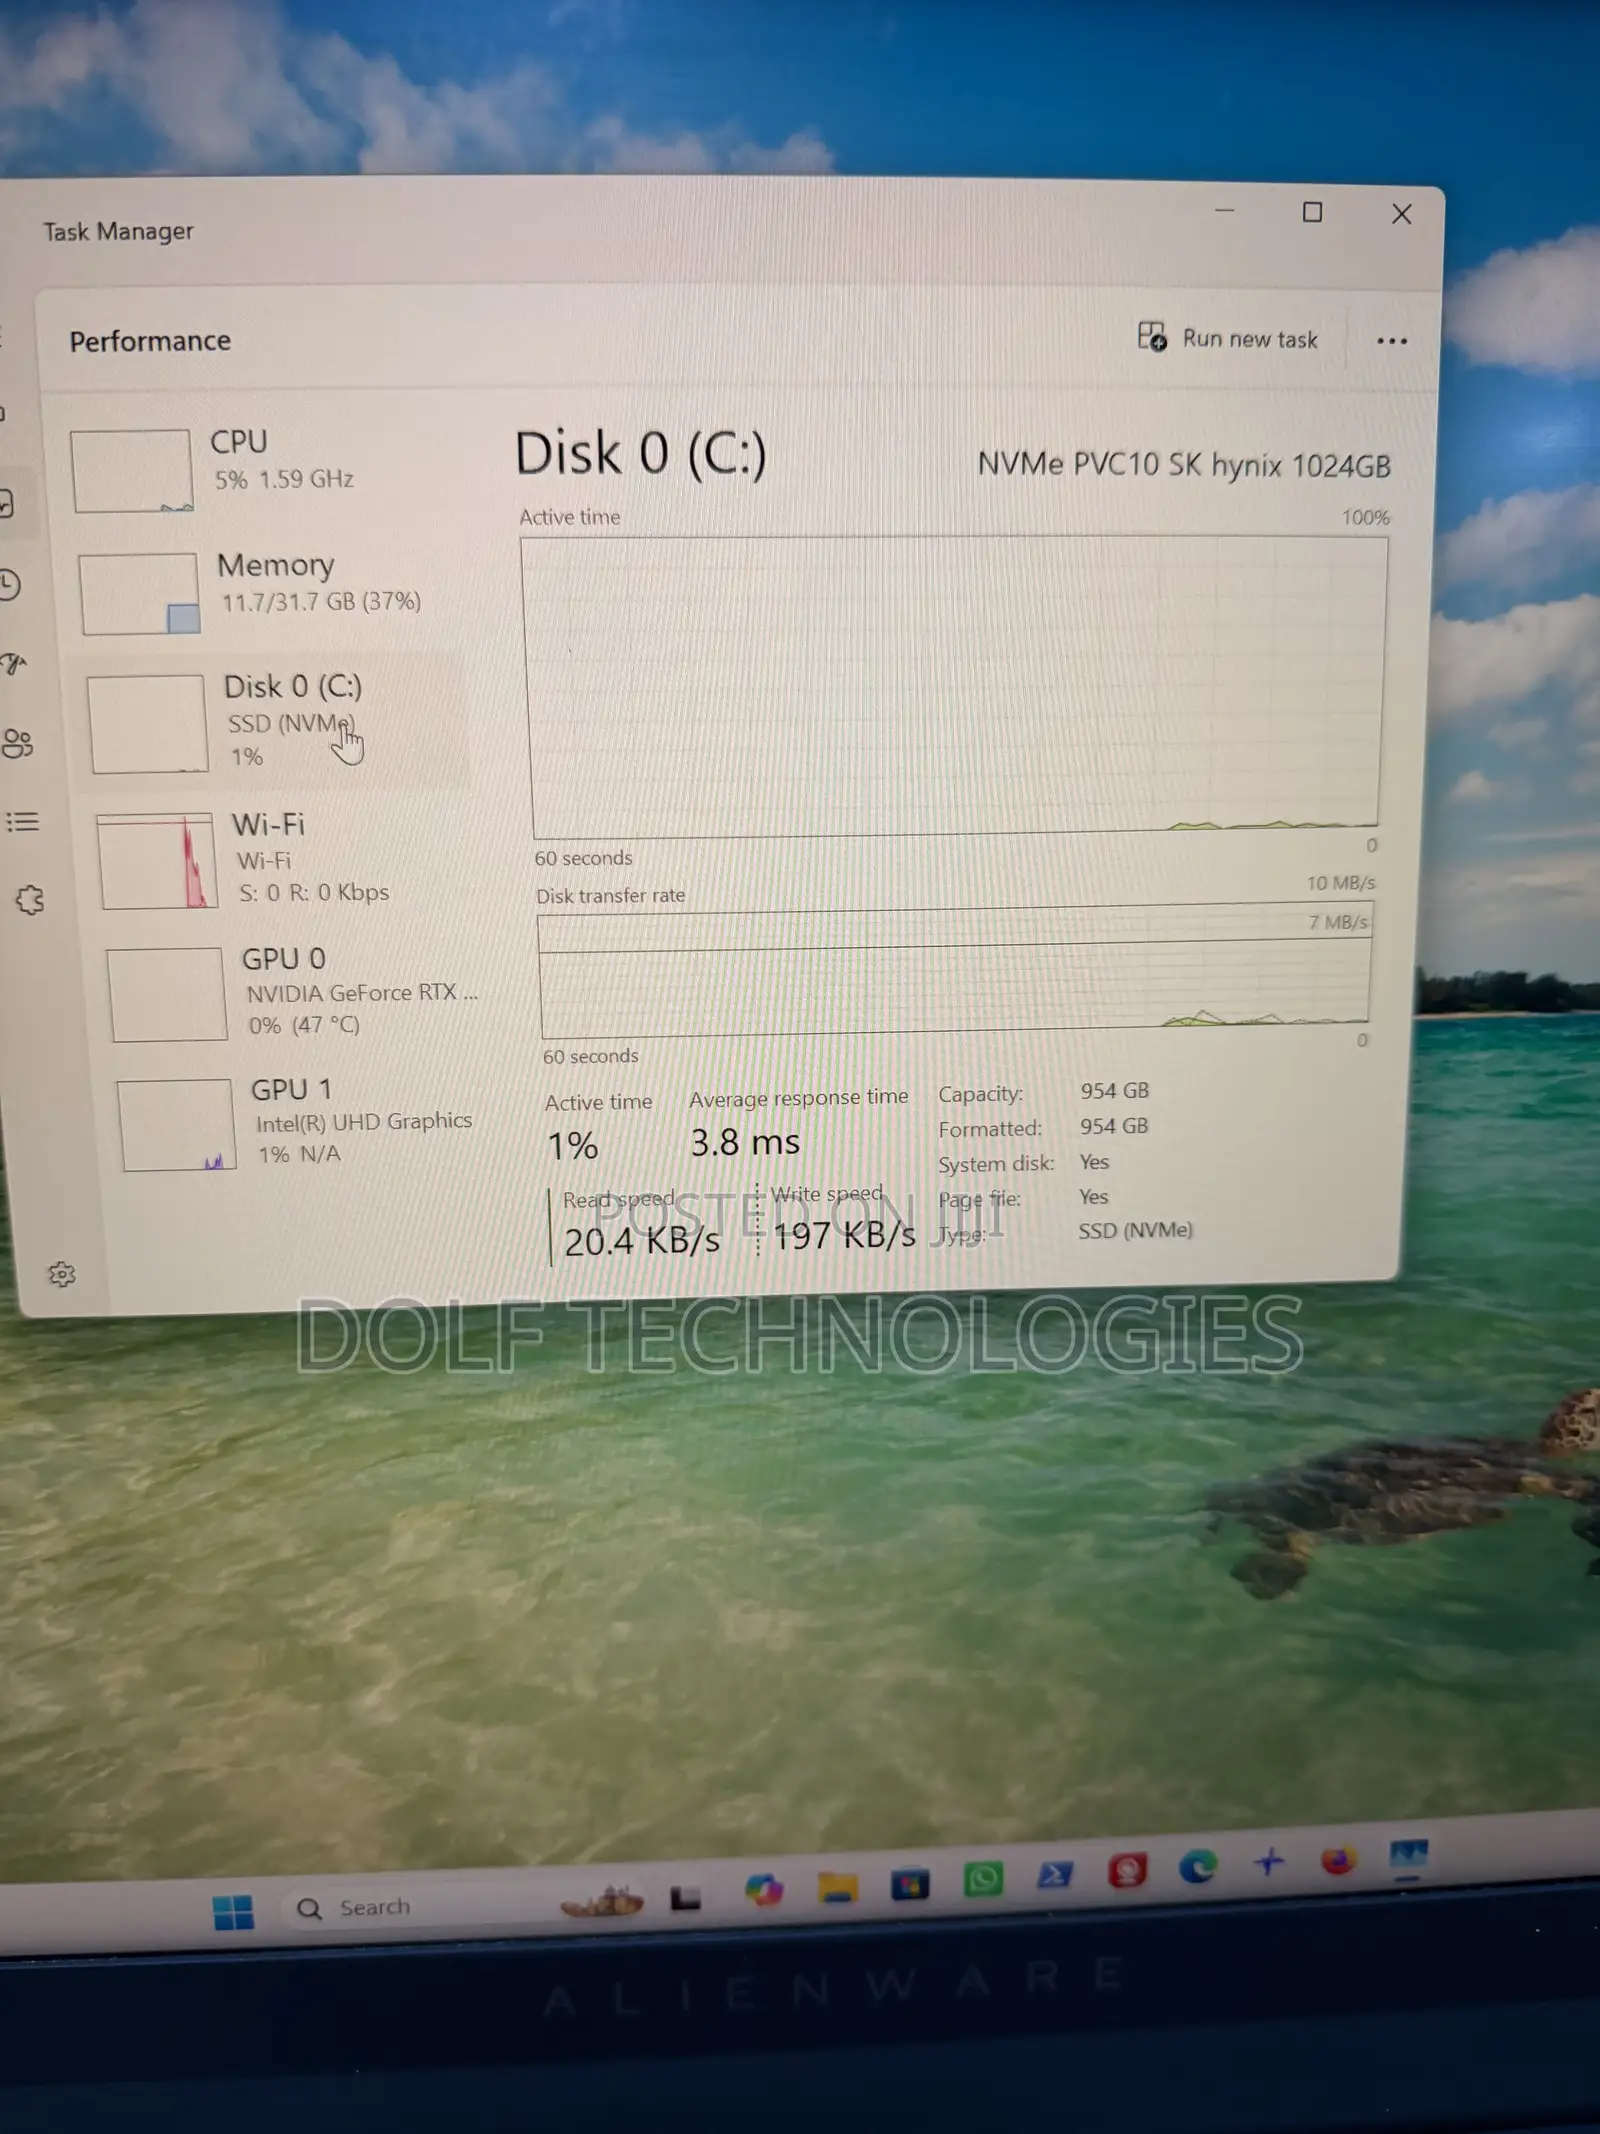Open Copilot from the taskbar
1600x2134 pixels.
[764, 1890]
